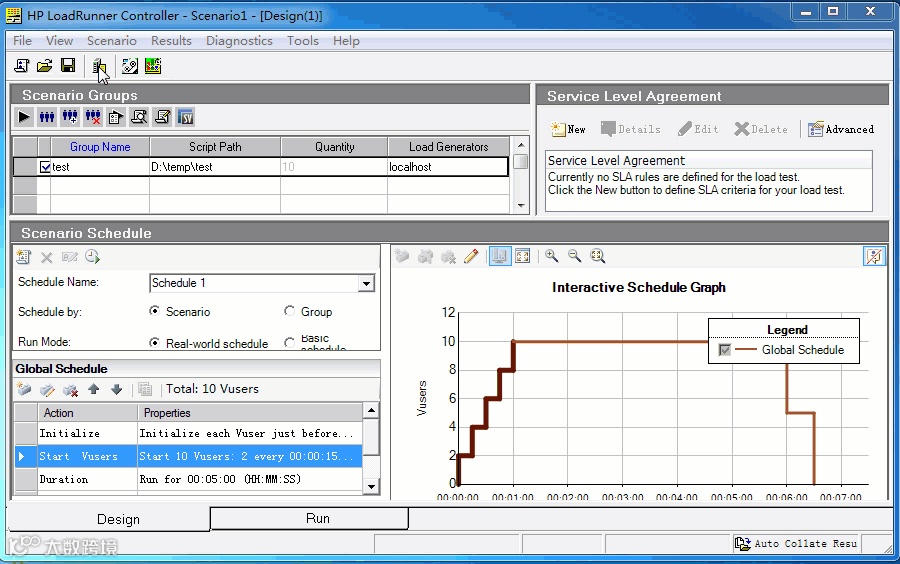Expand the Schedule Name dropdown
Viewport: 900px width, 564px height.
(366, 283)
